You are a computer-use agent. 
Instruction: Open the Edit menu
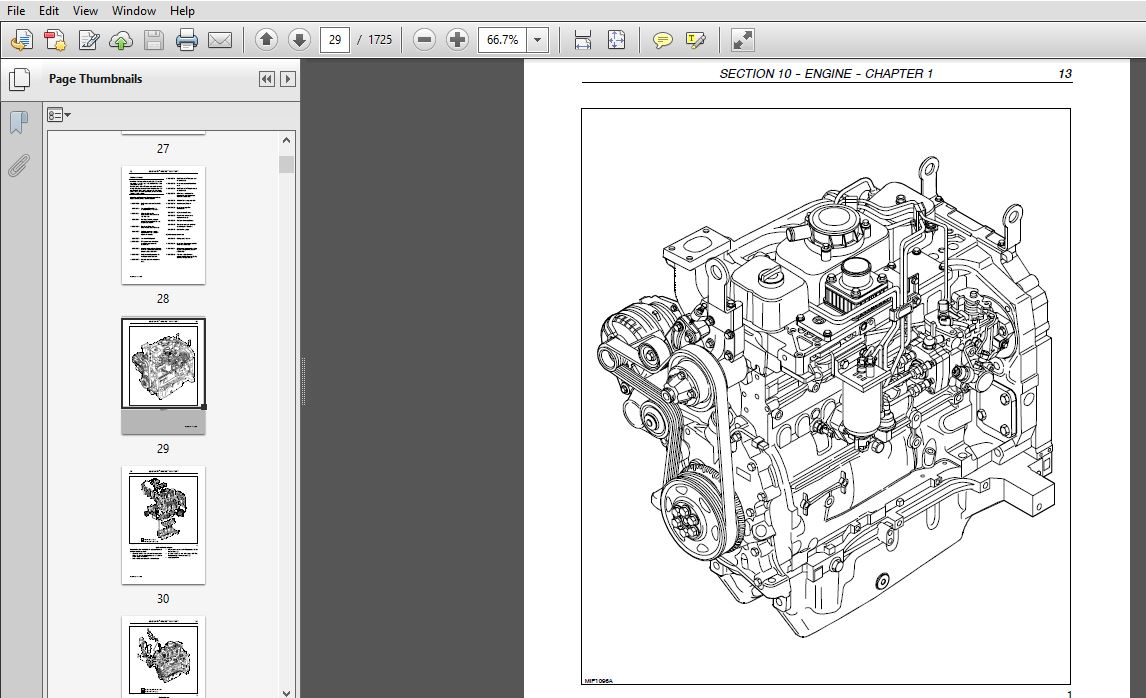49,11
